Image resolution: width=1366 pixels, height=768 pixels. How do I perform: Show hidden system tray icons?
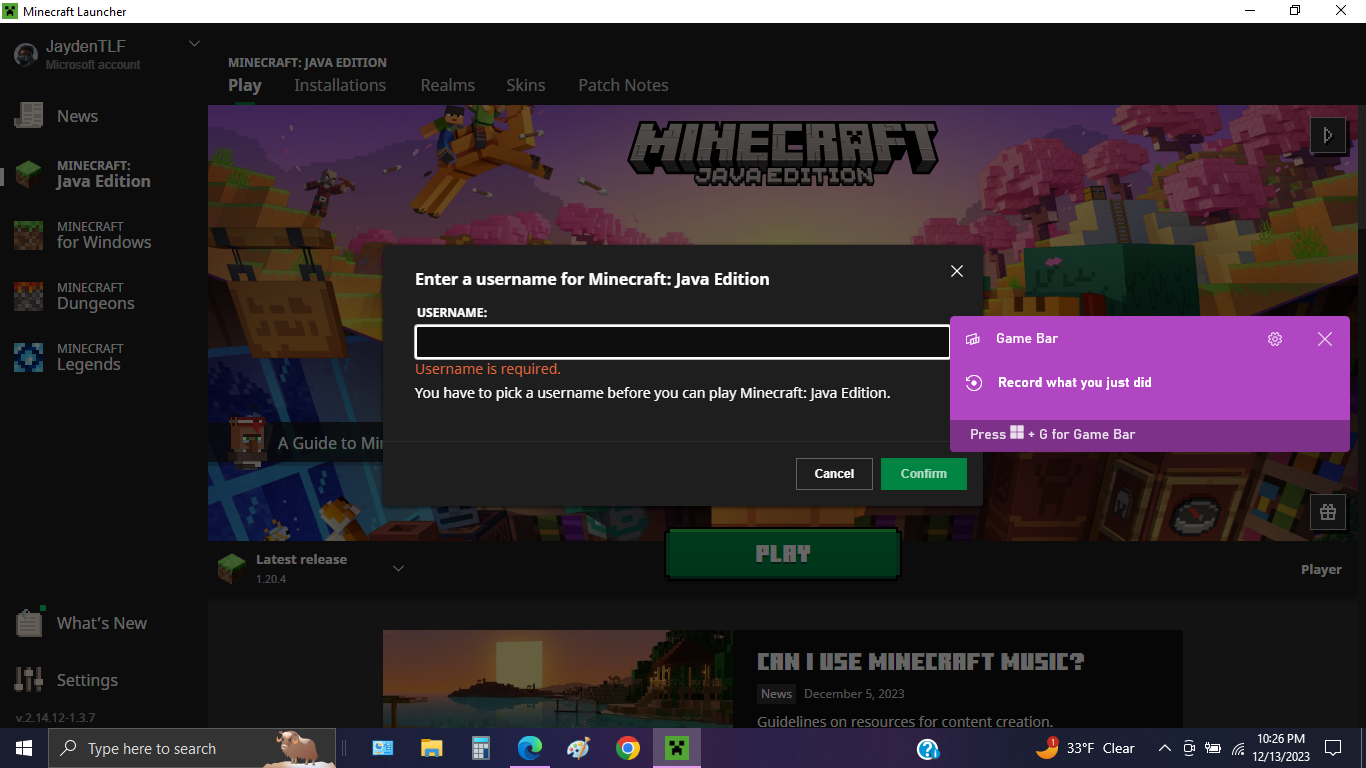pyautogui.click(x=1164, y=748)
